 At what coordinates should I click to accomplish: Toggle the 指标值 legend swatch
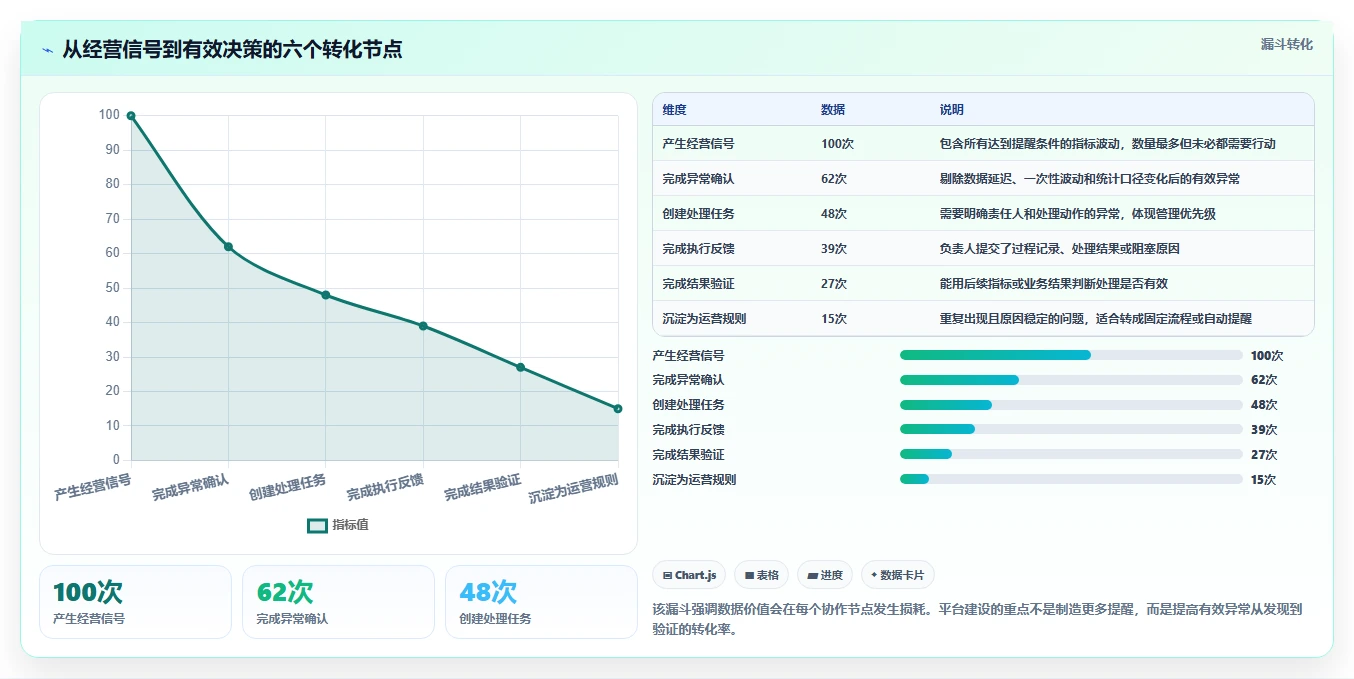[x=317, y=525]
